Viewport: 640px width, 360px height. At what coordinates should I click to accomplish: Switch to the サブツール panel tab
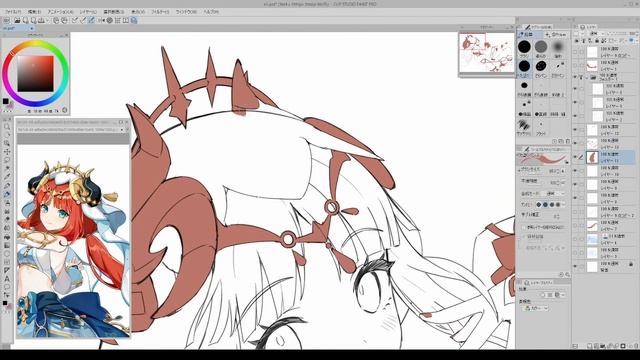point(541,27)
